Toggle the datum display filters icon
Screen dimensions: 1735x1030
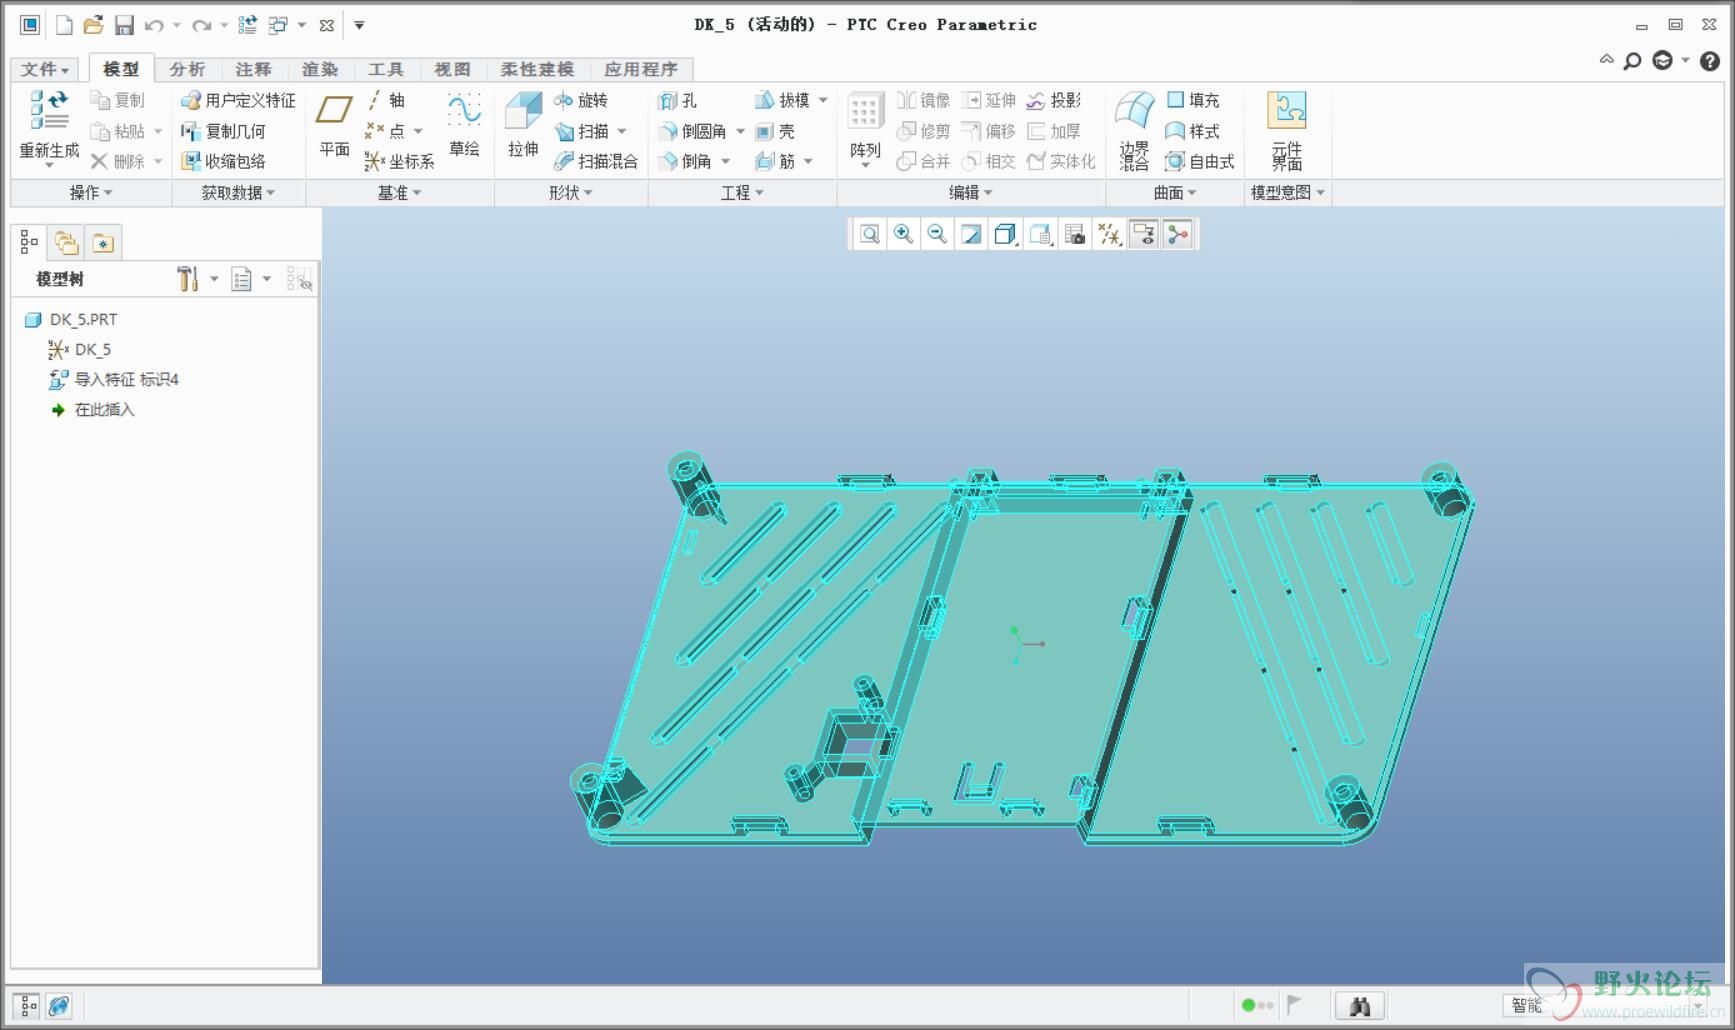1109,234
